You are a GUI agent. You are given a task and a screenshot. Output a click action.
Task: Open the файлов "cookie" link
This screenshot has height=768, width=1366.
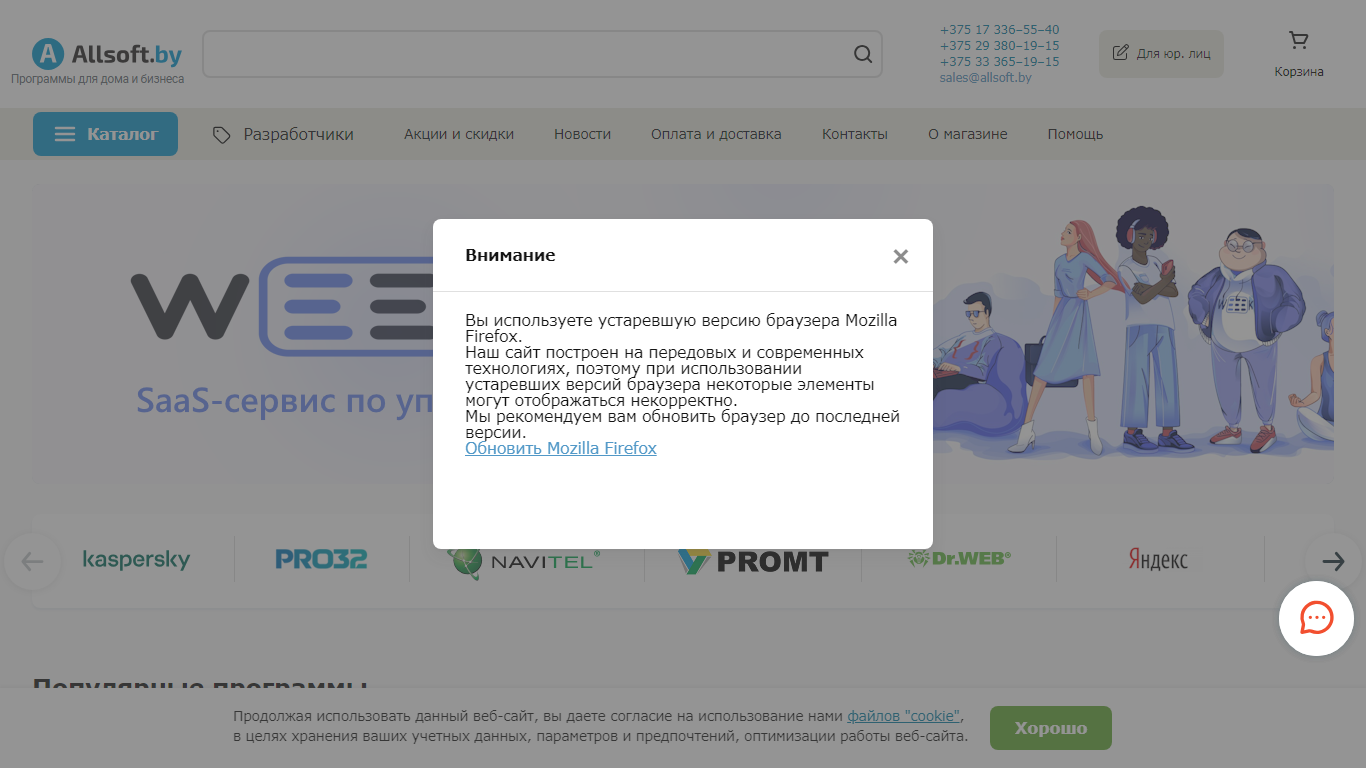(x=904, y=716)
